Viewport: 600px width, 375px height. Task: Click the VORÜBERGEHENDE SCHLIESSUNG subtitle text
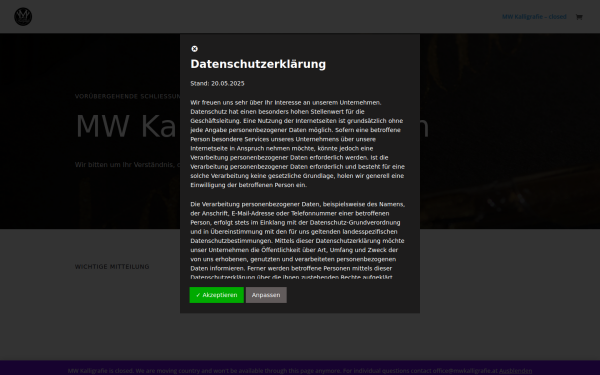coord(127,96)
